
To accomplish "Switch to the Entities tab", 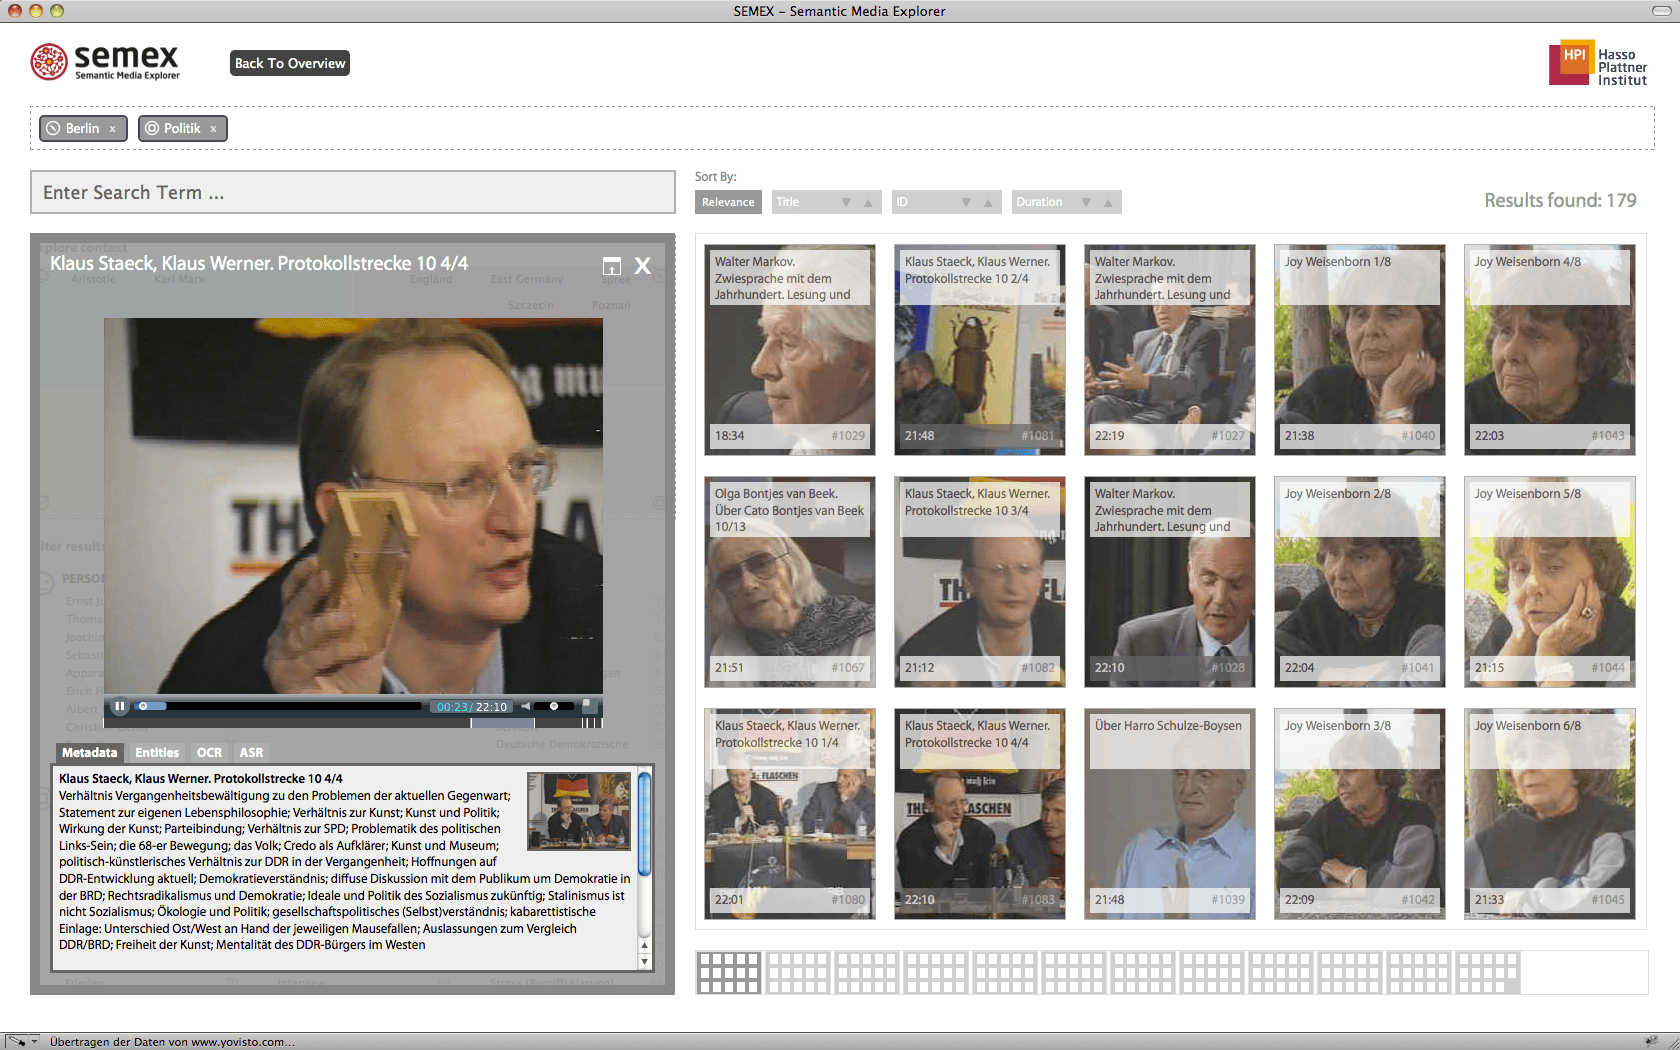I will click(157, 753).
